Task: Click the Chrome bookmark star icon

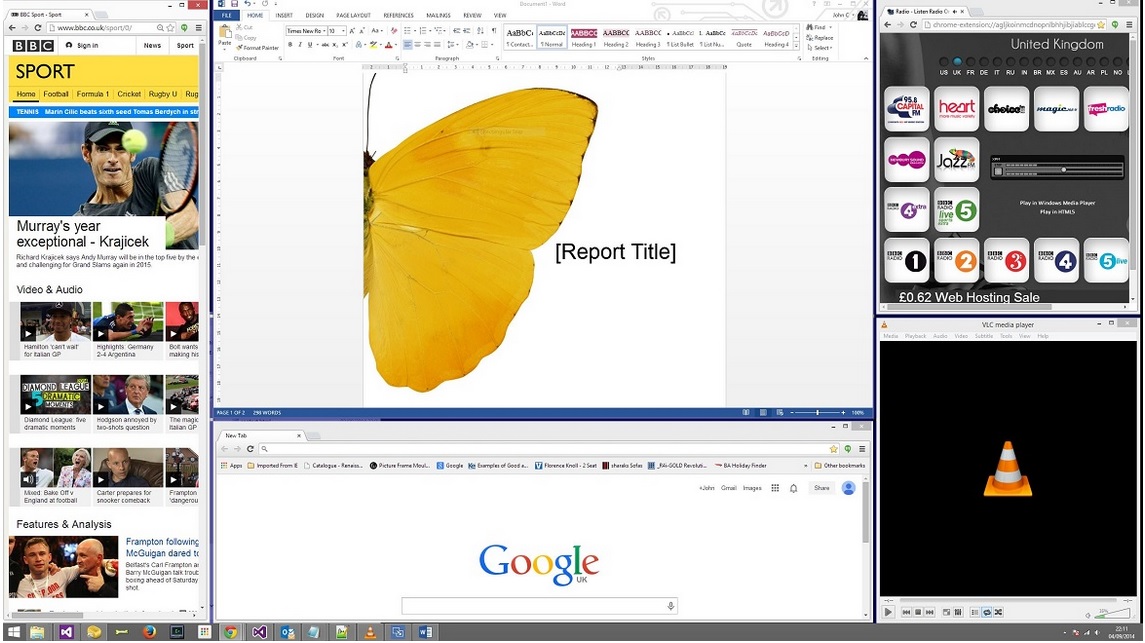Action: [833, 449]
